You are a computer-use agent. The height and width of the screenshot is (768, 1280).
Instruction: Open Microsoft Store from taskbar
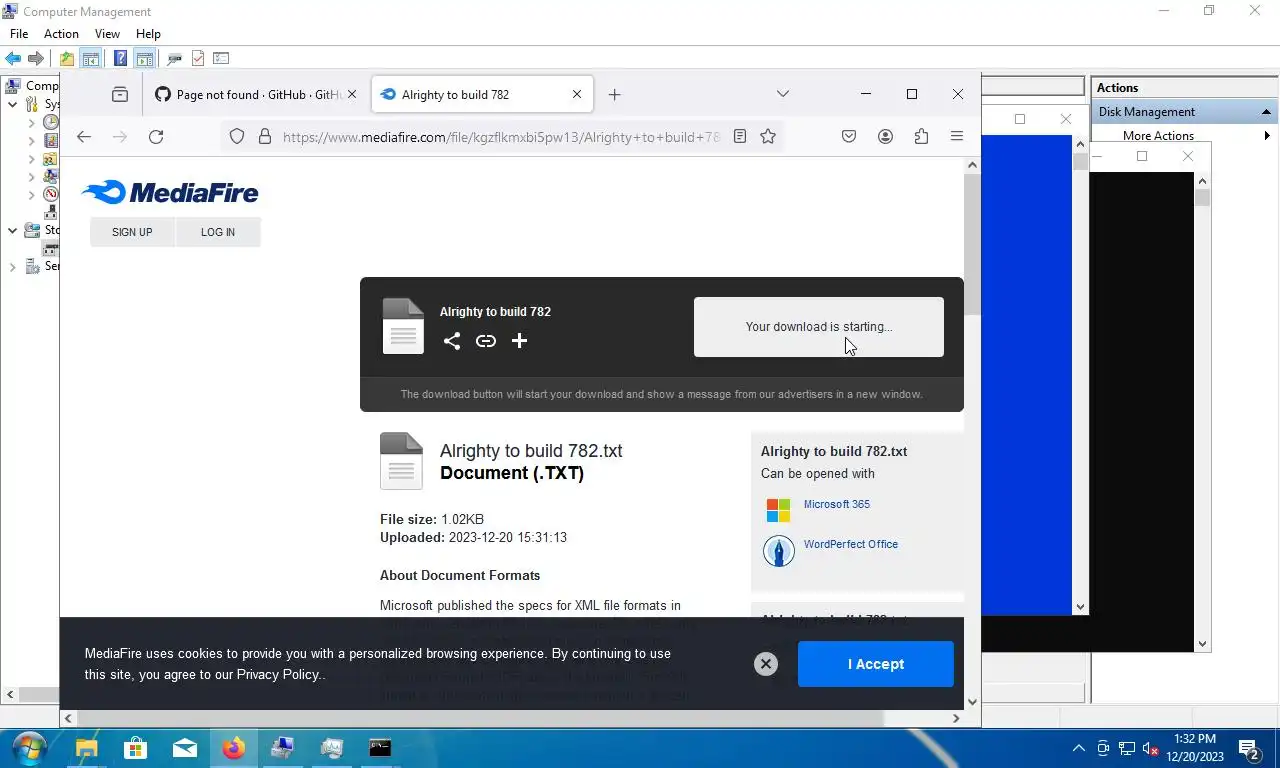136,748
